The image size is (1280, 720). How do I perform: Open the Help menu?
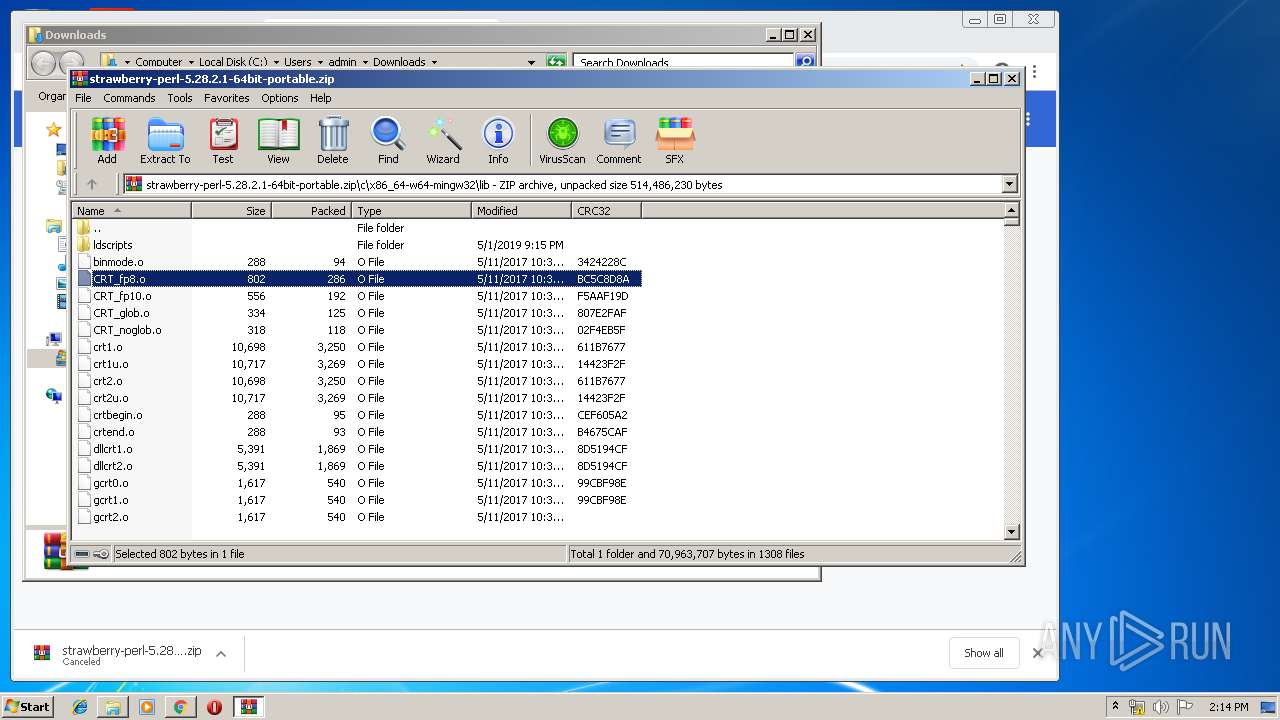coord(321,98)
